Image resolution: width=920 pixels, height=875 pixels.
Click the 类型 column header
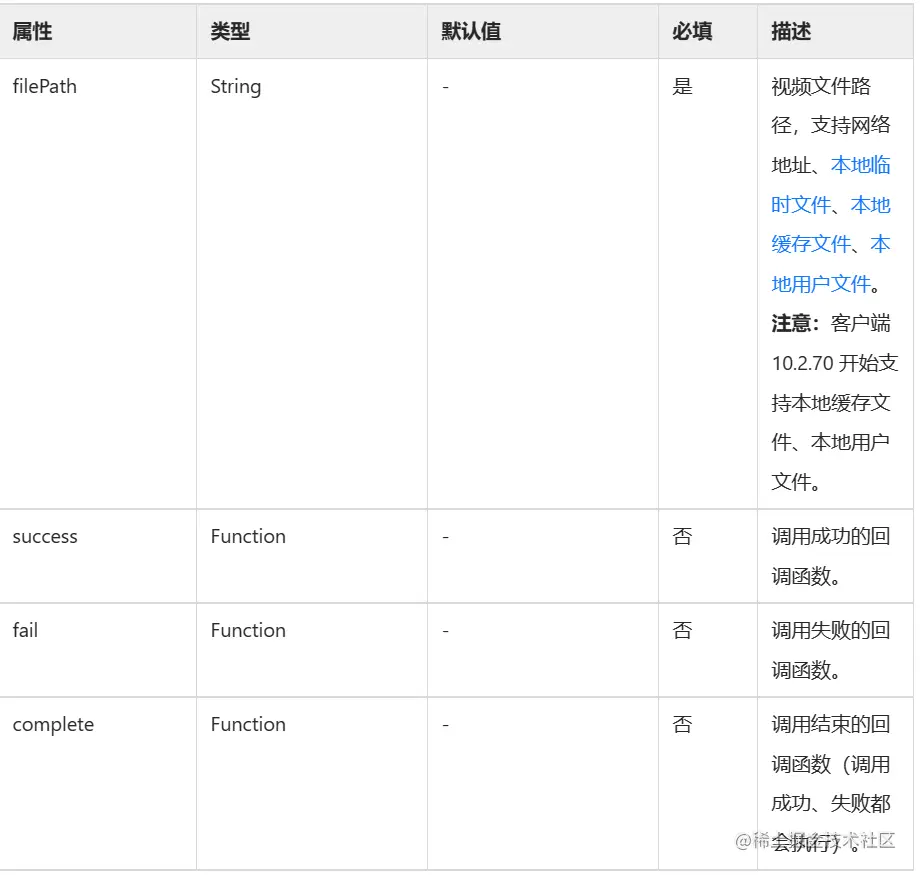coord(230,31)
